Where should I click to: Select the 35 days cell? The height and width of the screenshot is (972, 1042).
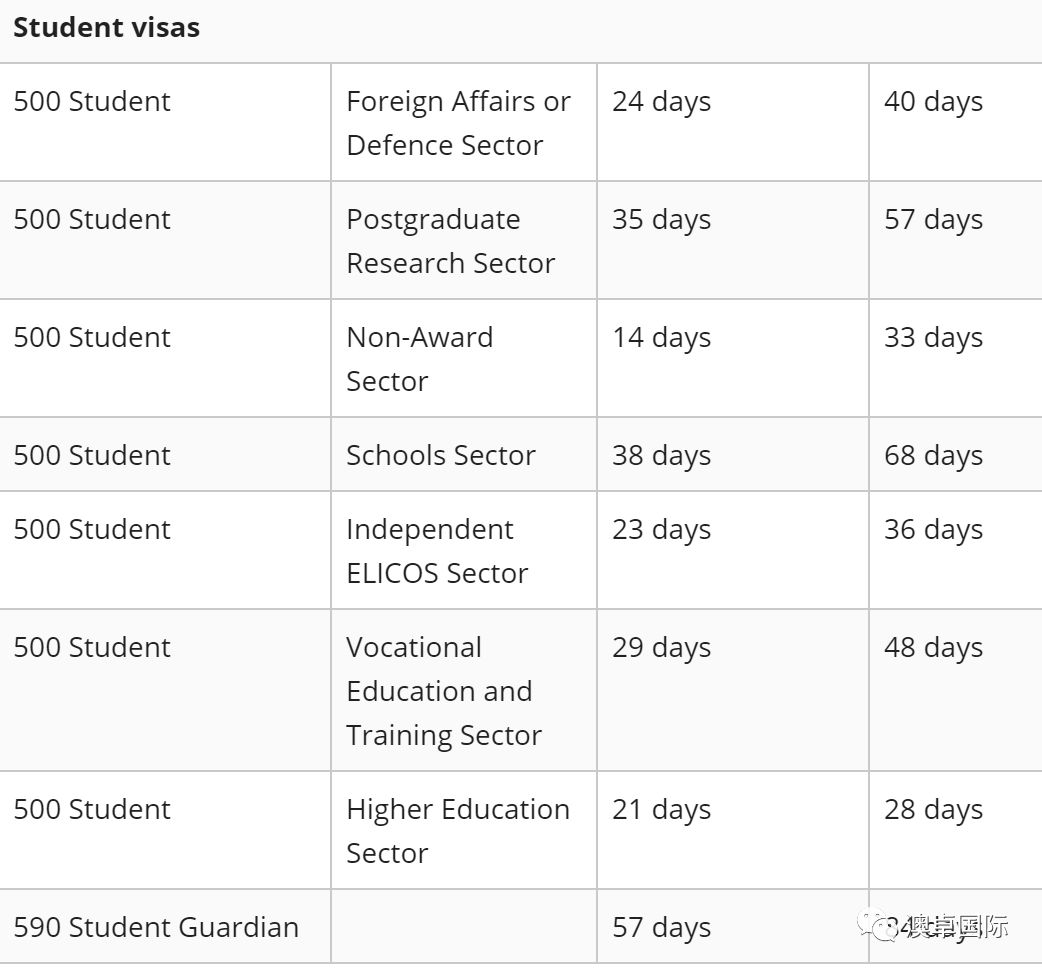(x=661, y=220)
